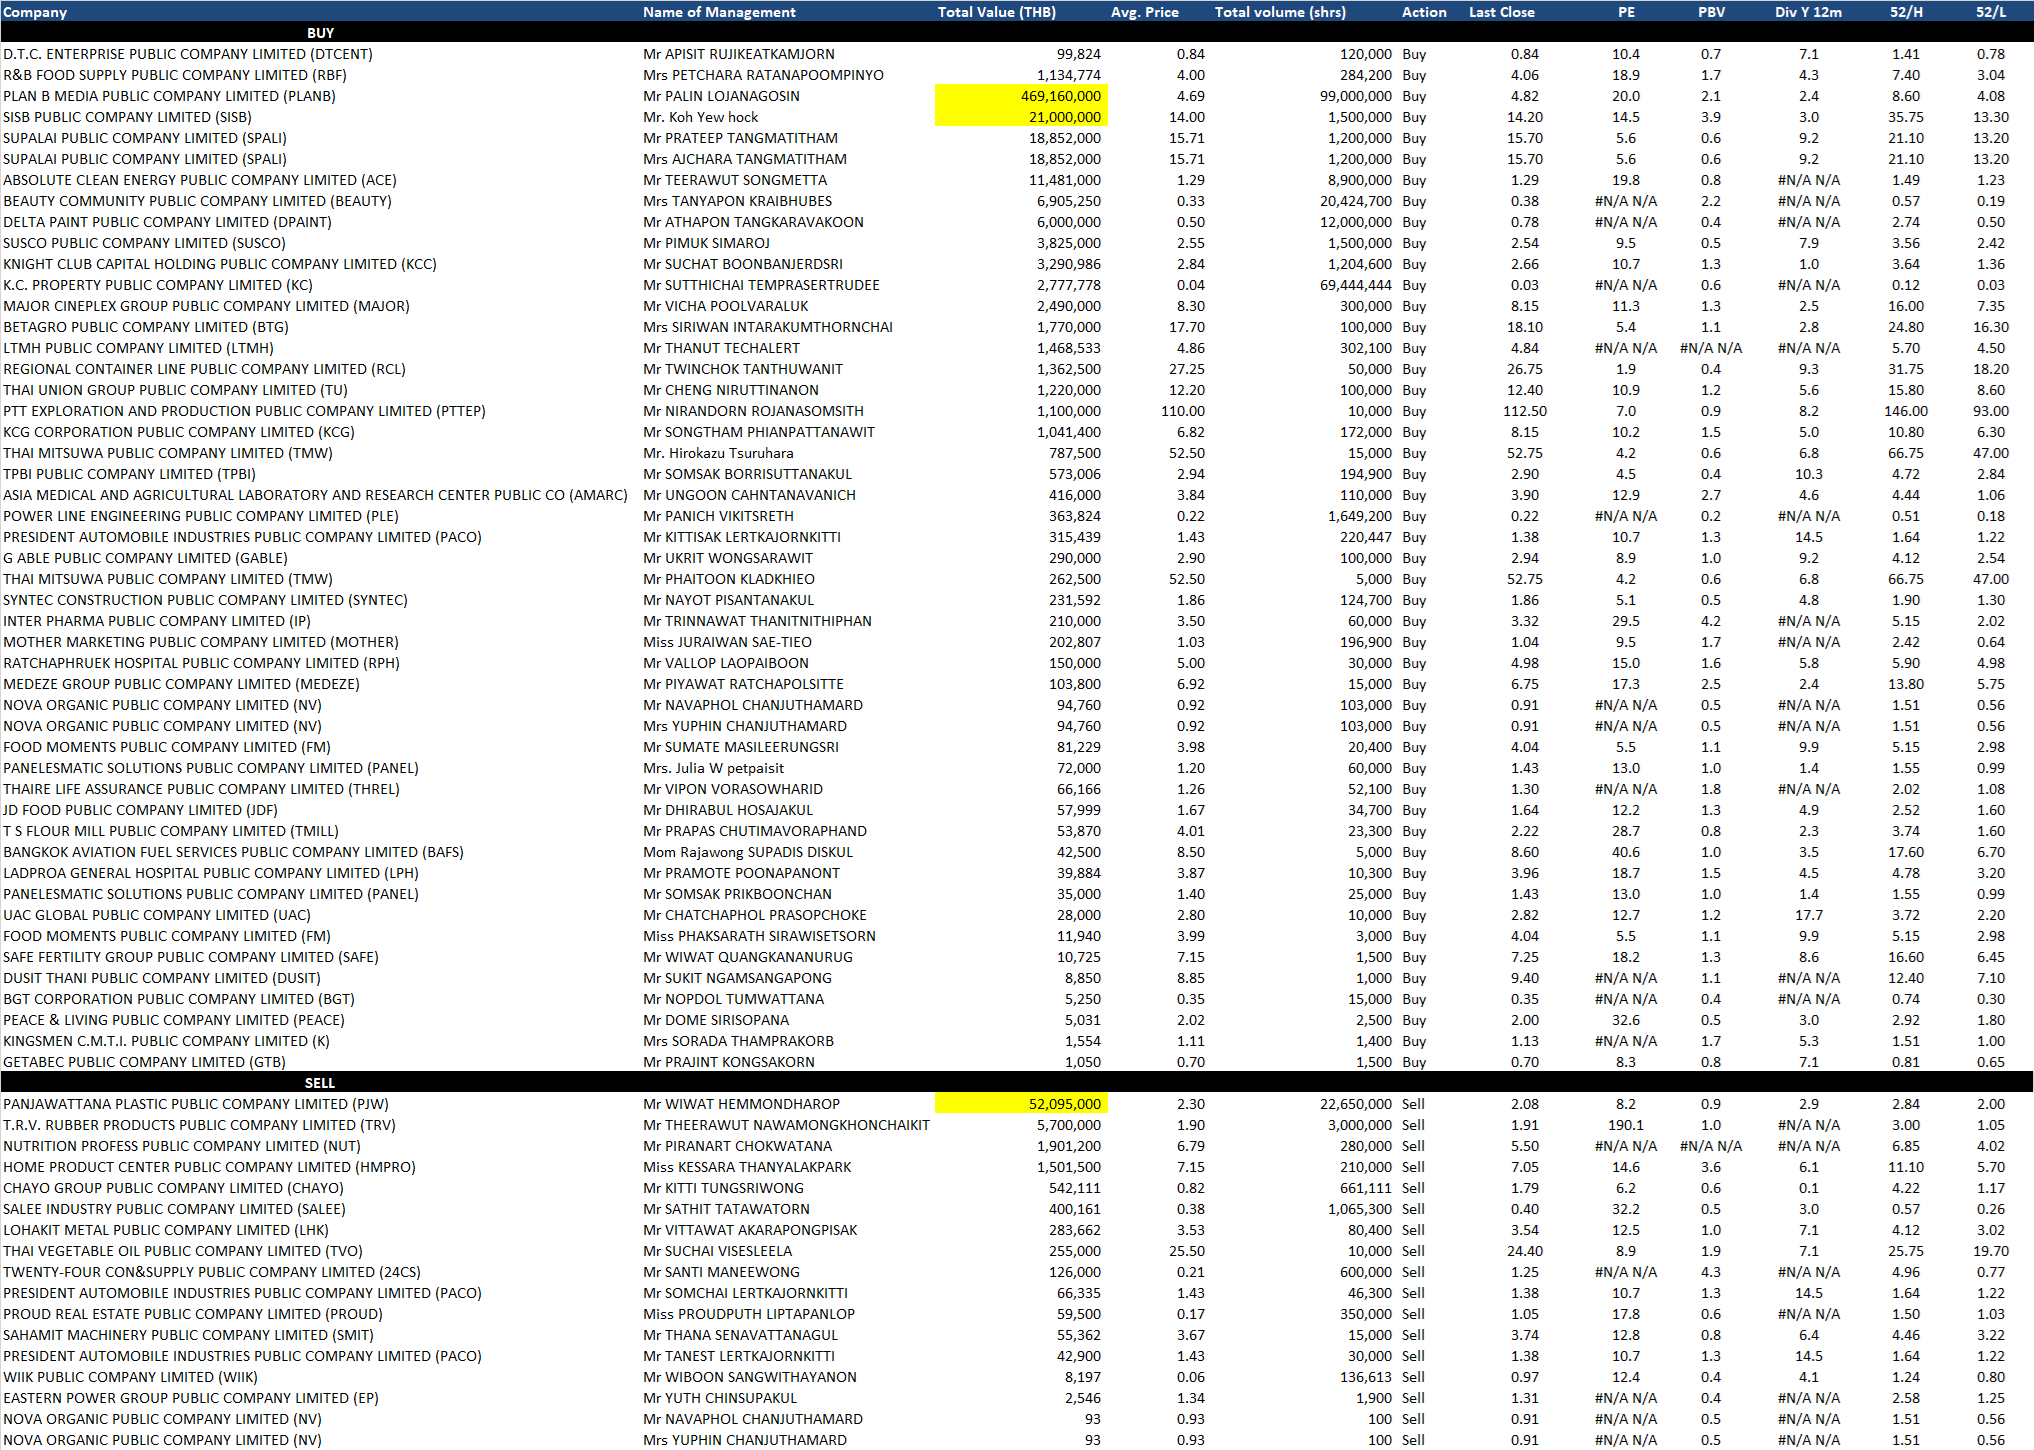Viewport: 2034px width, 1450px height.
Task: Click the Total volume (shrs) header
Action: pos(1280,12)
